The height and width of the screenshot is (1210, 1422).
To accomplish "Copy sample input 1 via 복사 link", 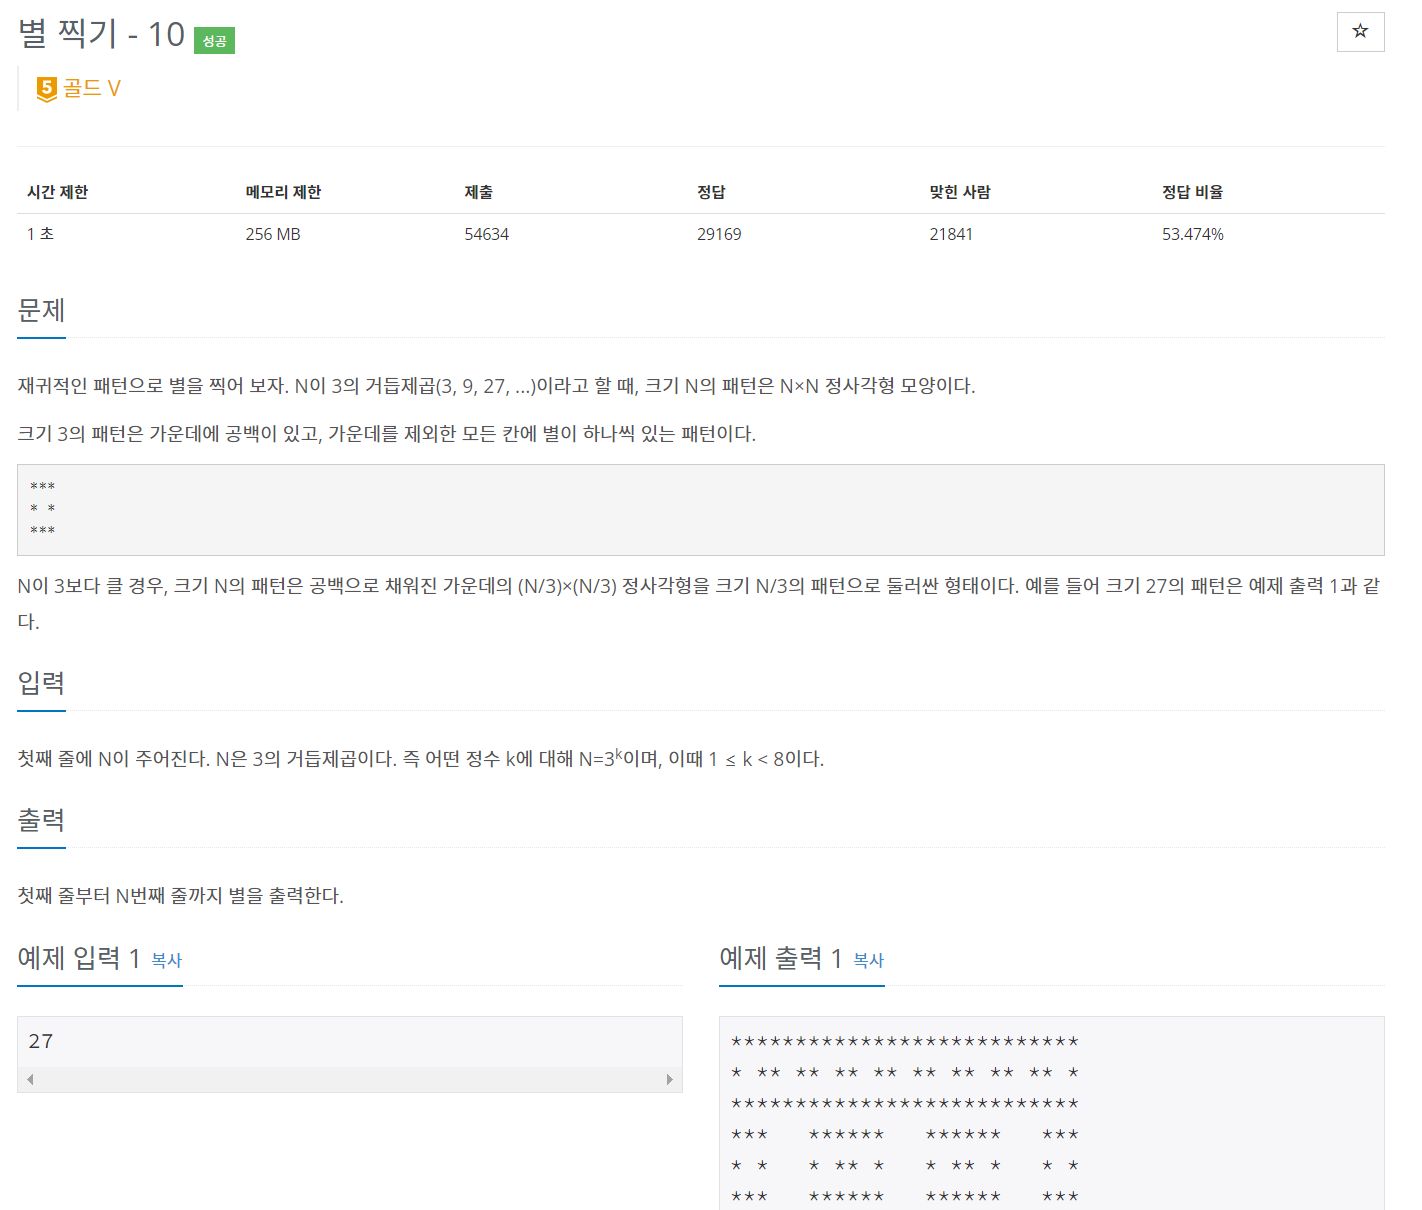I will [x=167, y=960].
